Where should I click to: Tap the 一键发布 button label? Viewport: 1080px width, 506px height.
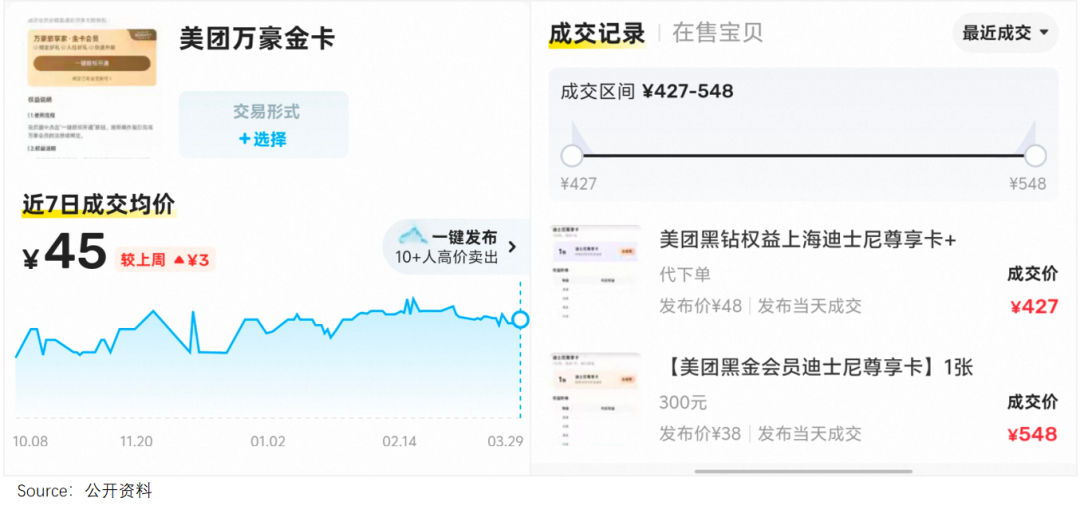[x=464, y=238]
